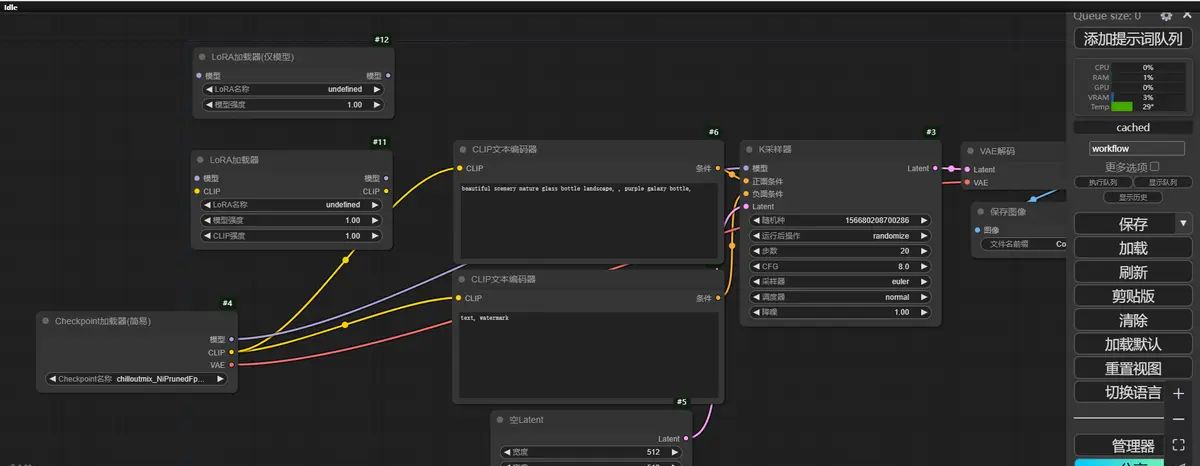The image size is (1200, 466).
Task: Collapse the 'text, watermark' CLIP文本编码器 title dot
Action: click(463, 279)
